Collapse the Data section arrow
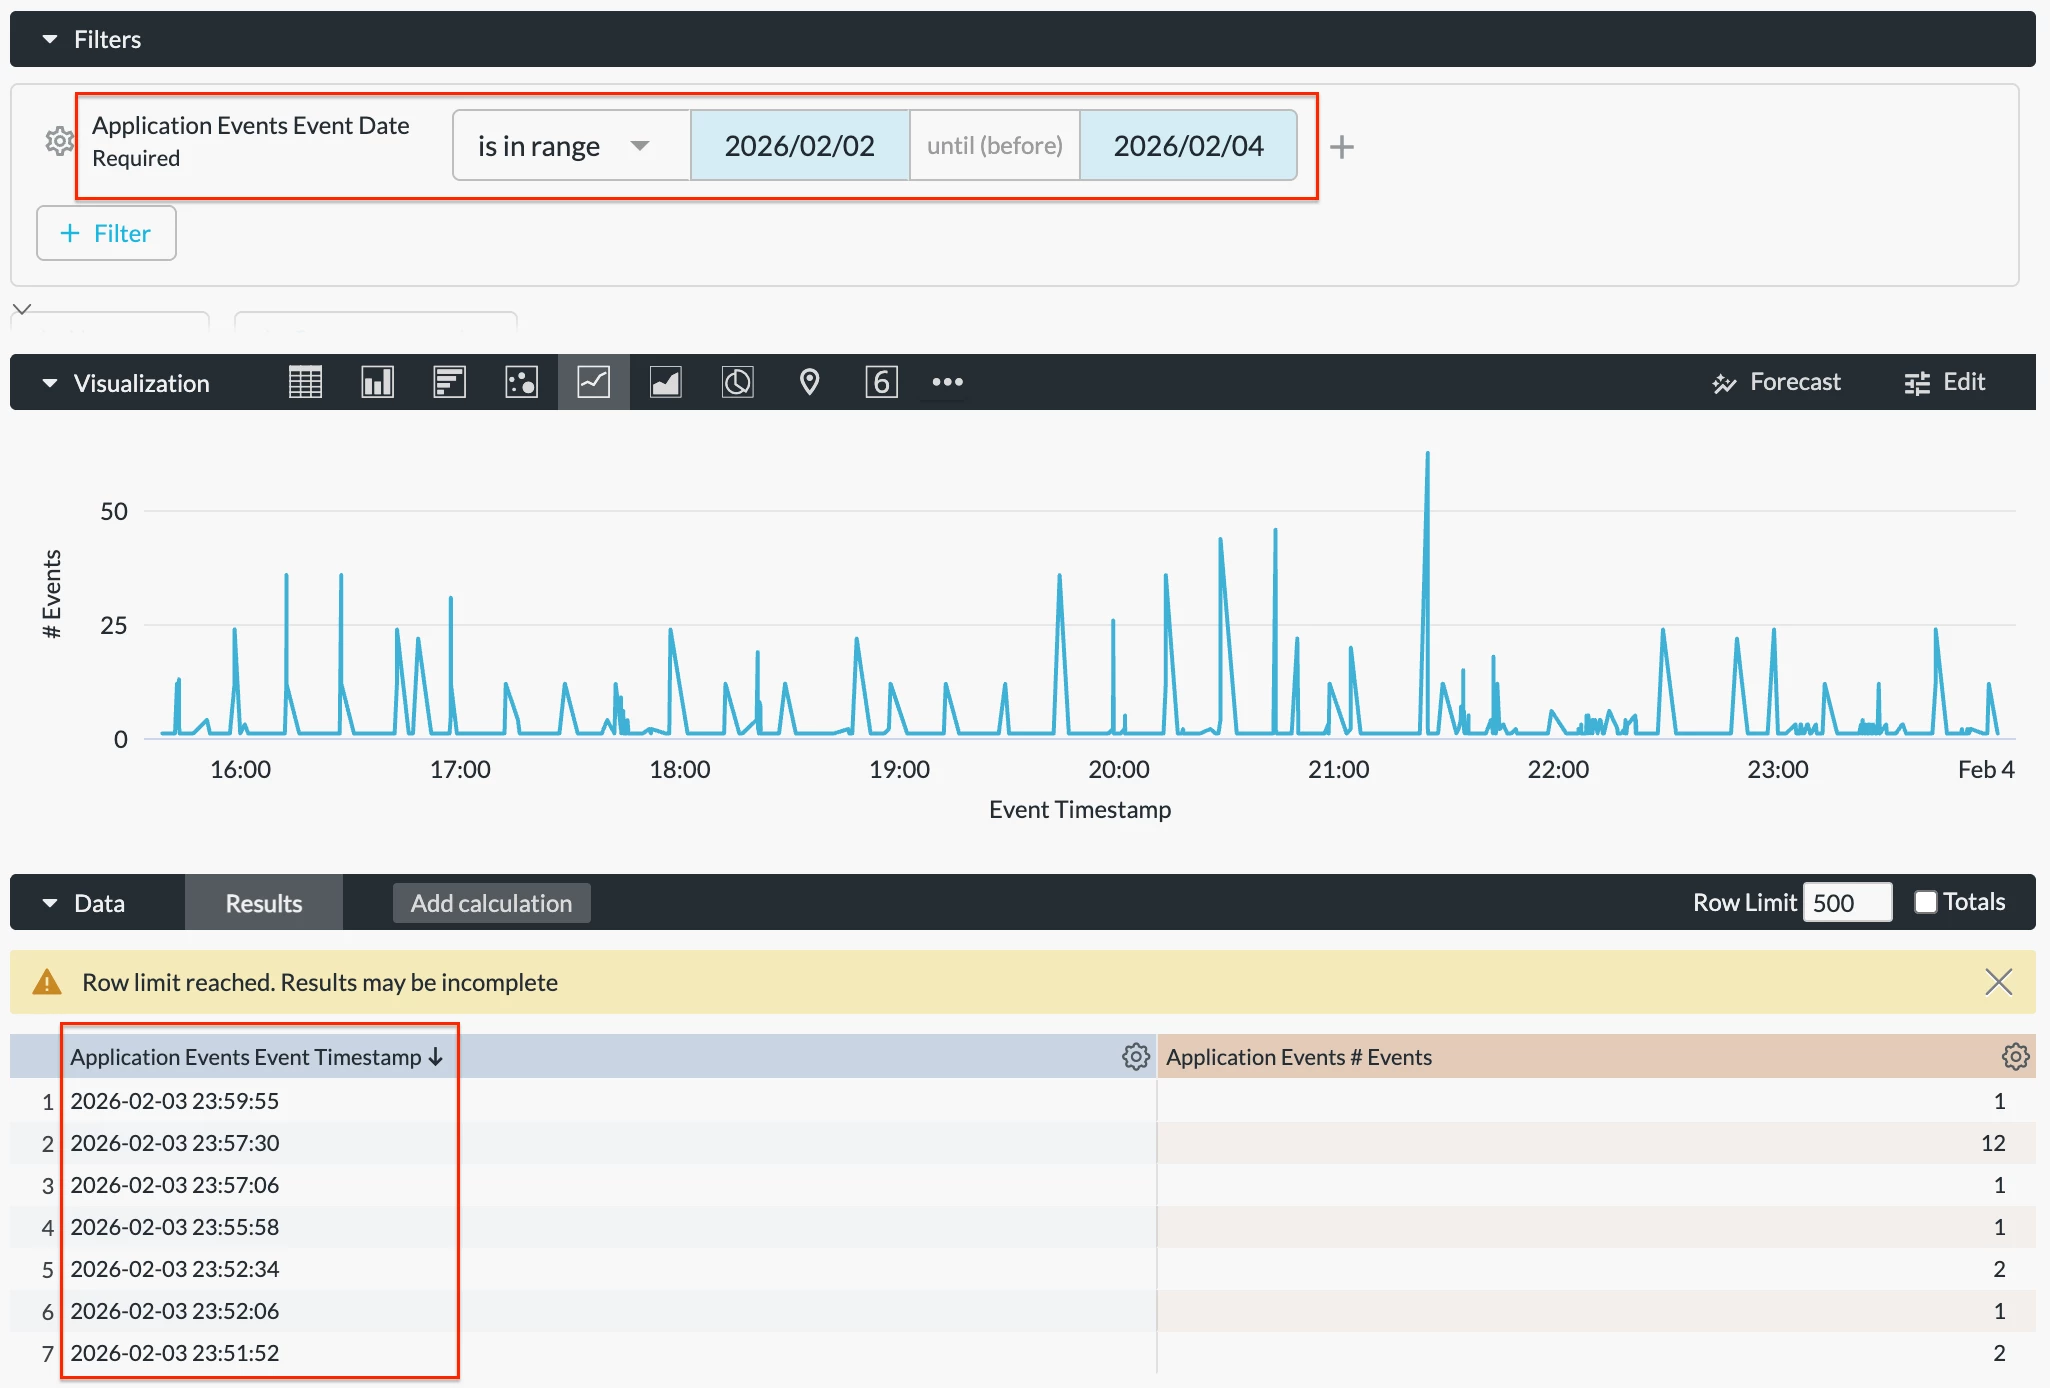The height and width of the screenshot is (1388, 2050). pos(50,903)
